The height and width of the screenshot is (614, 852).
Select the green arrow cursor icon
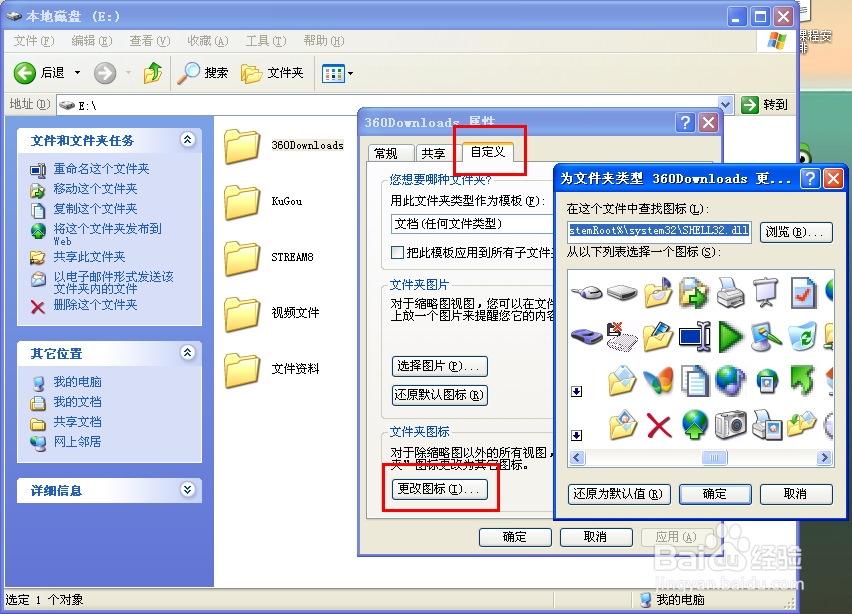[803, 380]
